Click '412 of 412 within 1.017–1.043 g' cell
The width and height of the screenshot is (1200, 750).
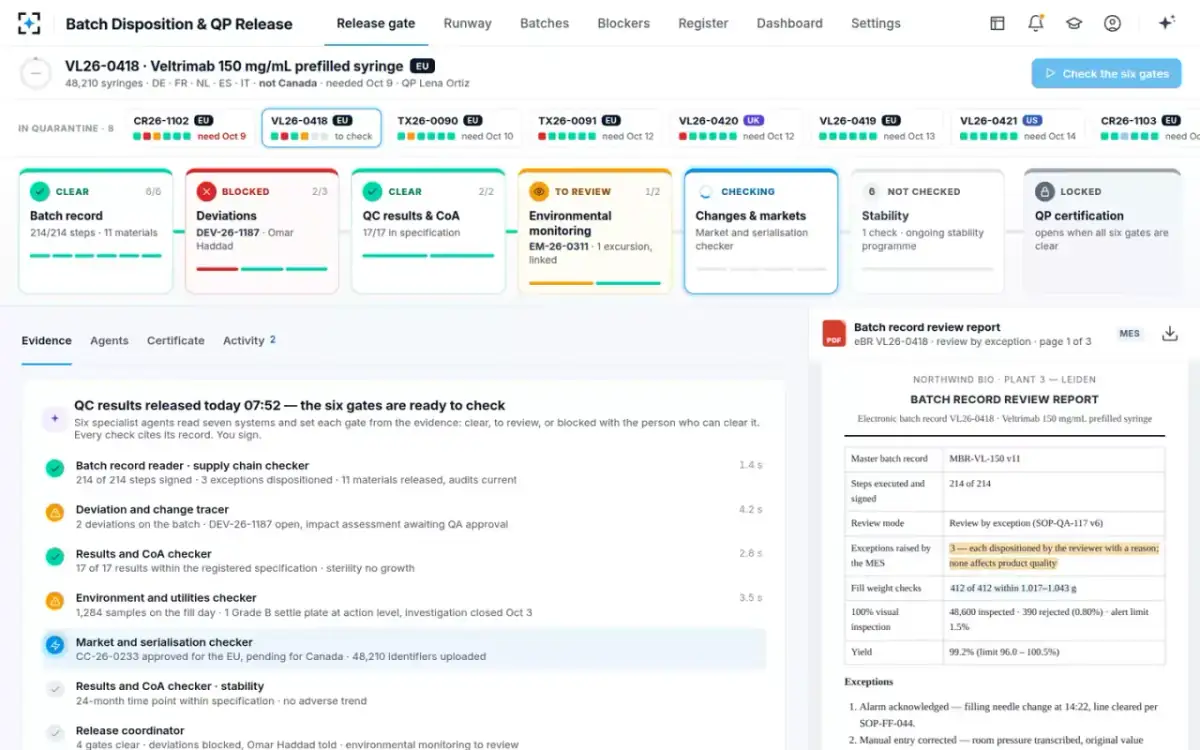[x=1054, y=588]
